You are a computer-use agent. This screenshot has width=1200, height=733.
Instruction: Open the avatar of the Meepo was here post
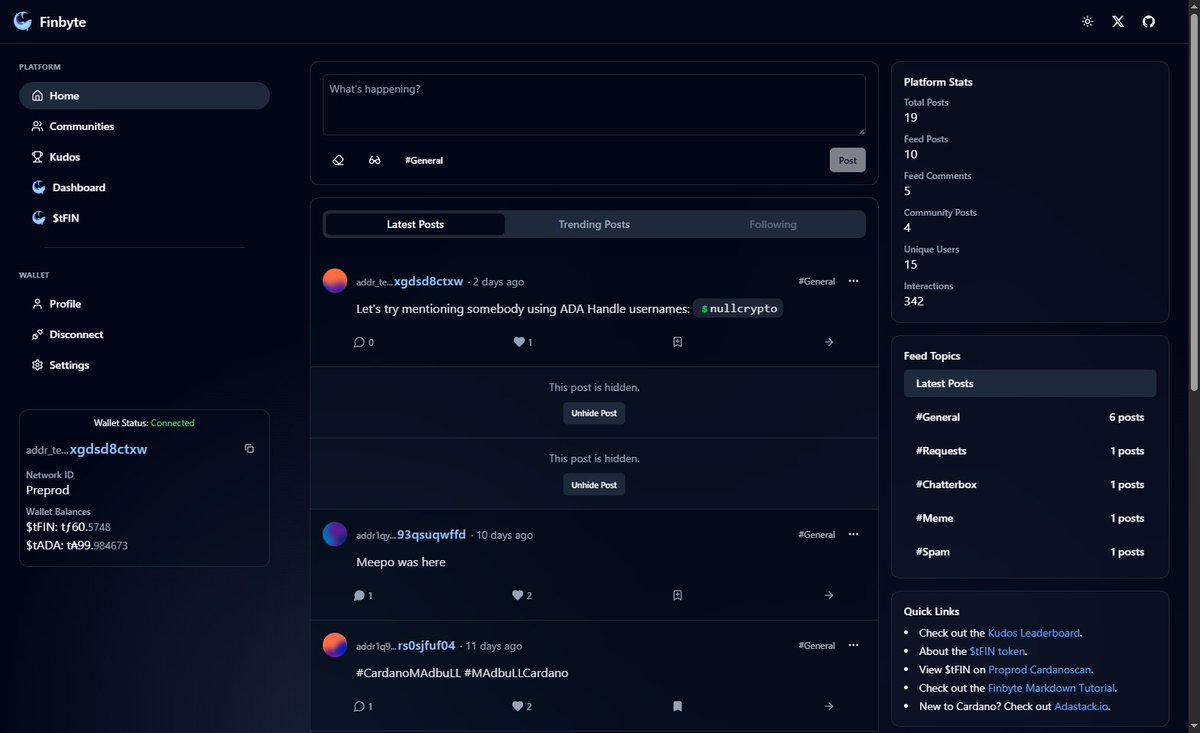click(x=335, y=534)
